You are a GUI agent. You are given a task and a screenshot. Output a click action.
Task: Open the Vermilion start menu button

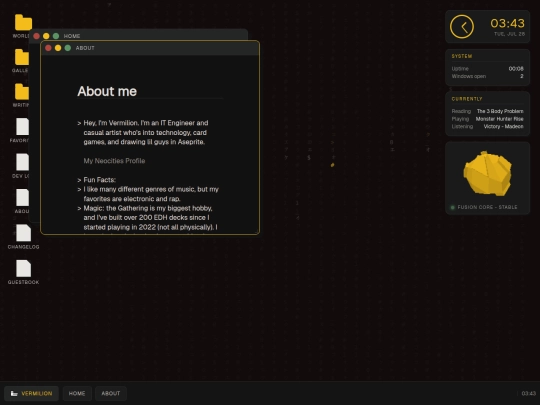click(x=31, y=393)
